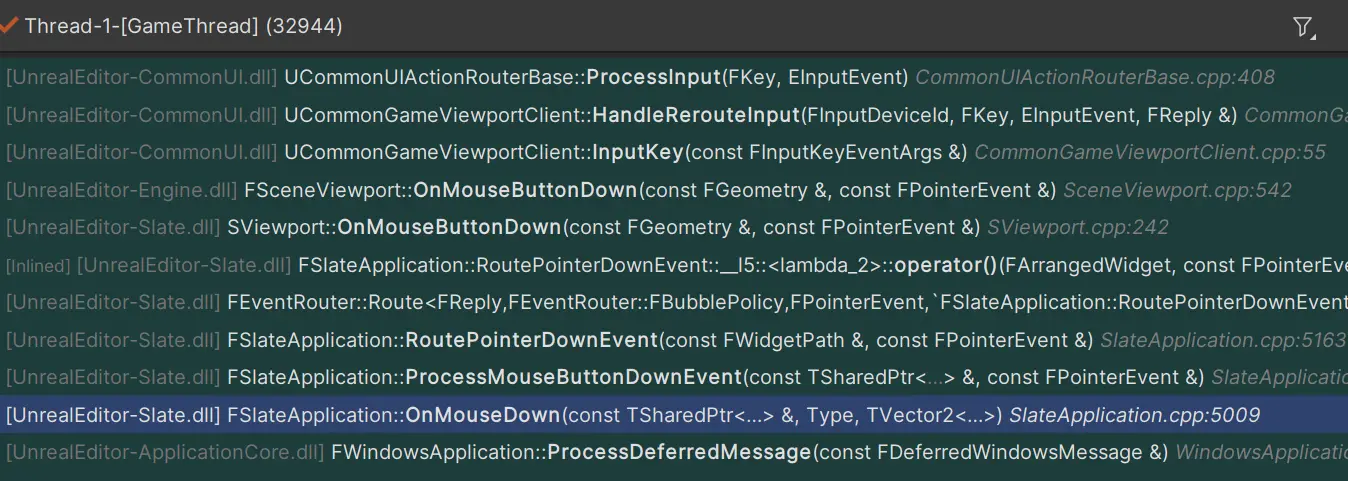Click the SlateApplication.cpp:5009 source location

[1134, 415]
